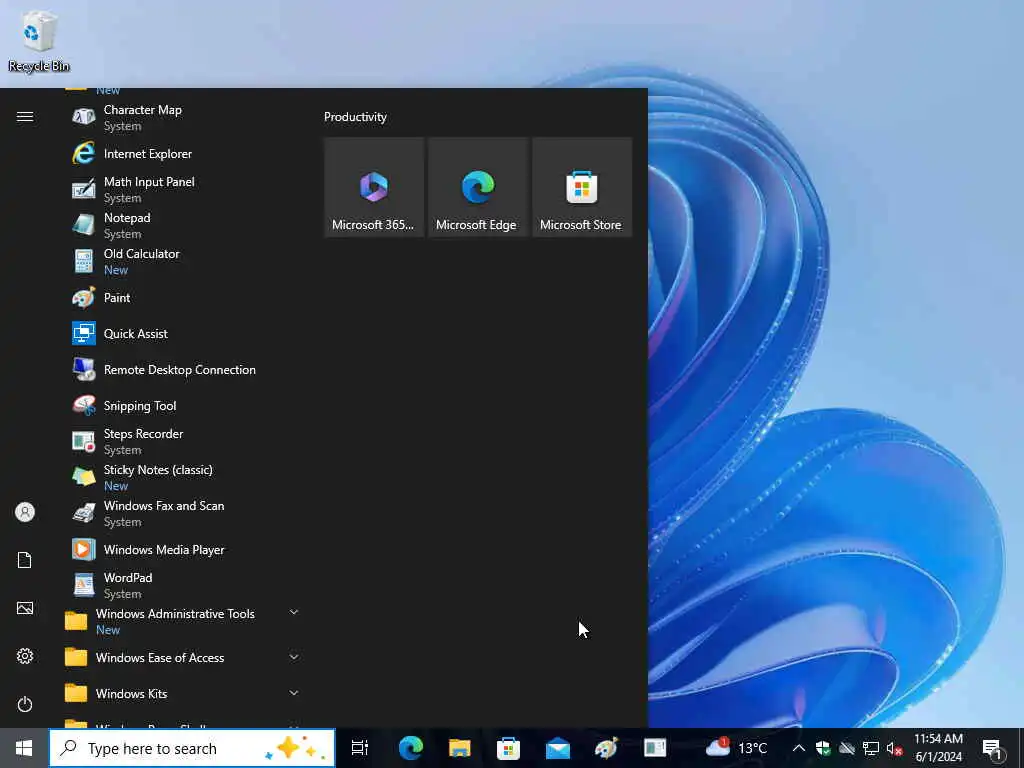Open Microsoft Store on the taskbar
This screenshot has width=1024, height=768.
(508, 748)
